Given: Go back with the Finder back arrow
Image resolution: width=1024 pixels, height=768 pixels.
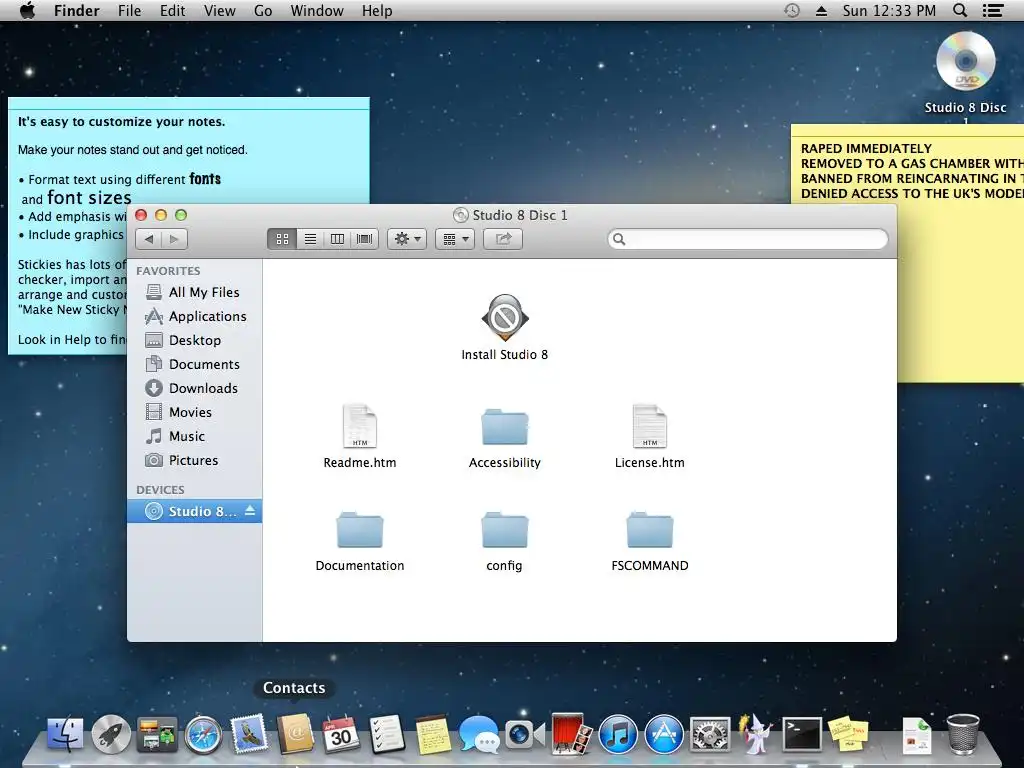Looking at the screenshot, I should pos(149,239).
